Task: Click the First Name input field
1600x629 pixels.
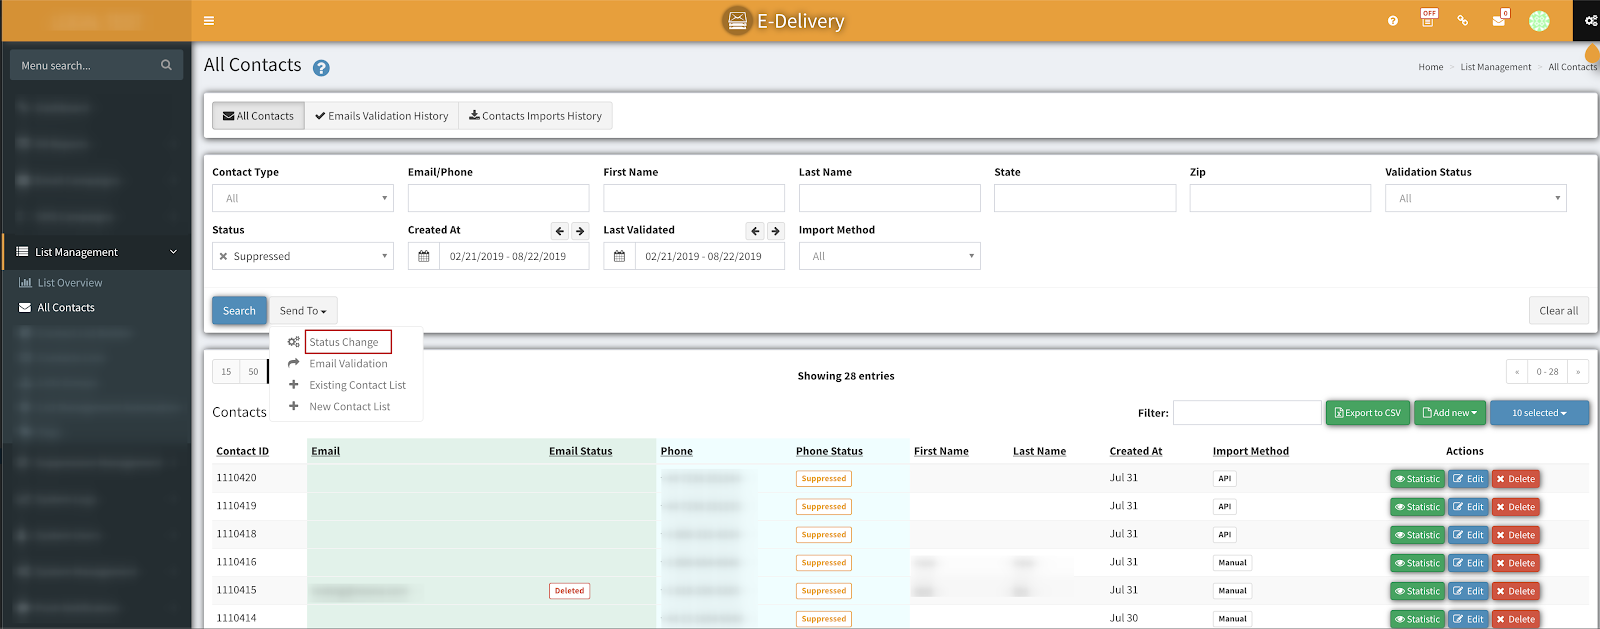Action: pos(694,198)
